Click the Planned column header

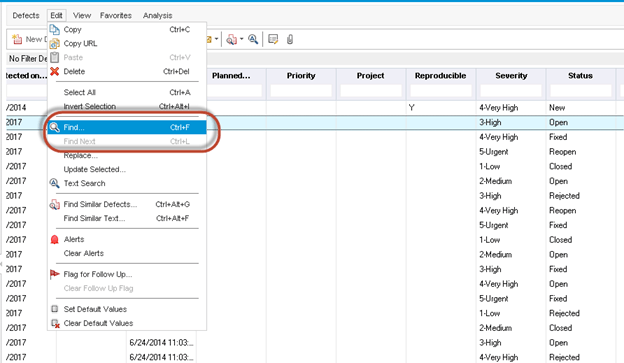(231, 76)
